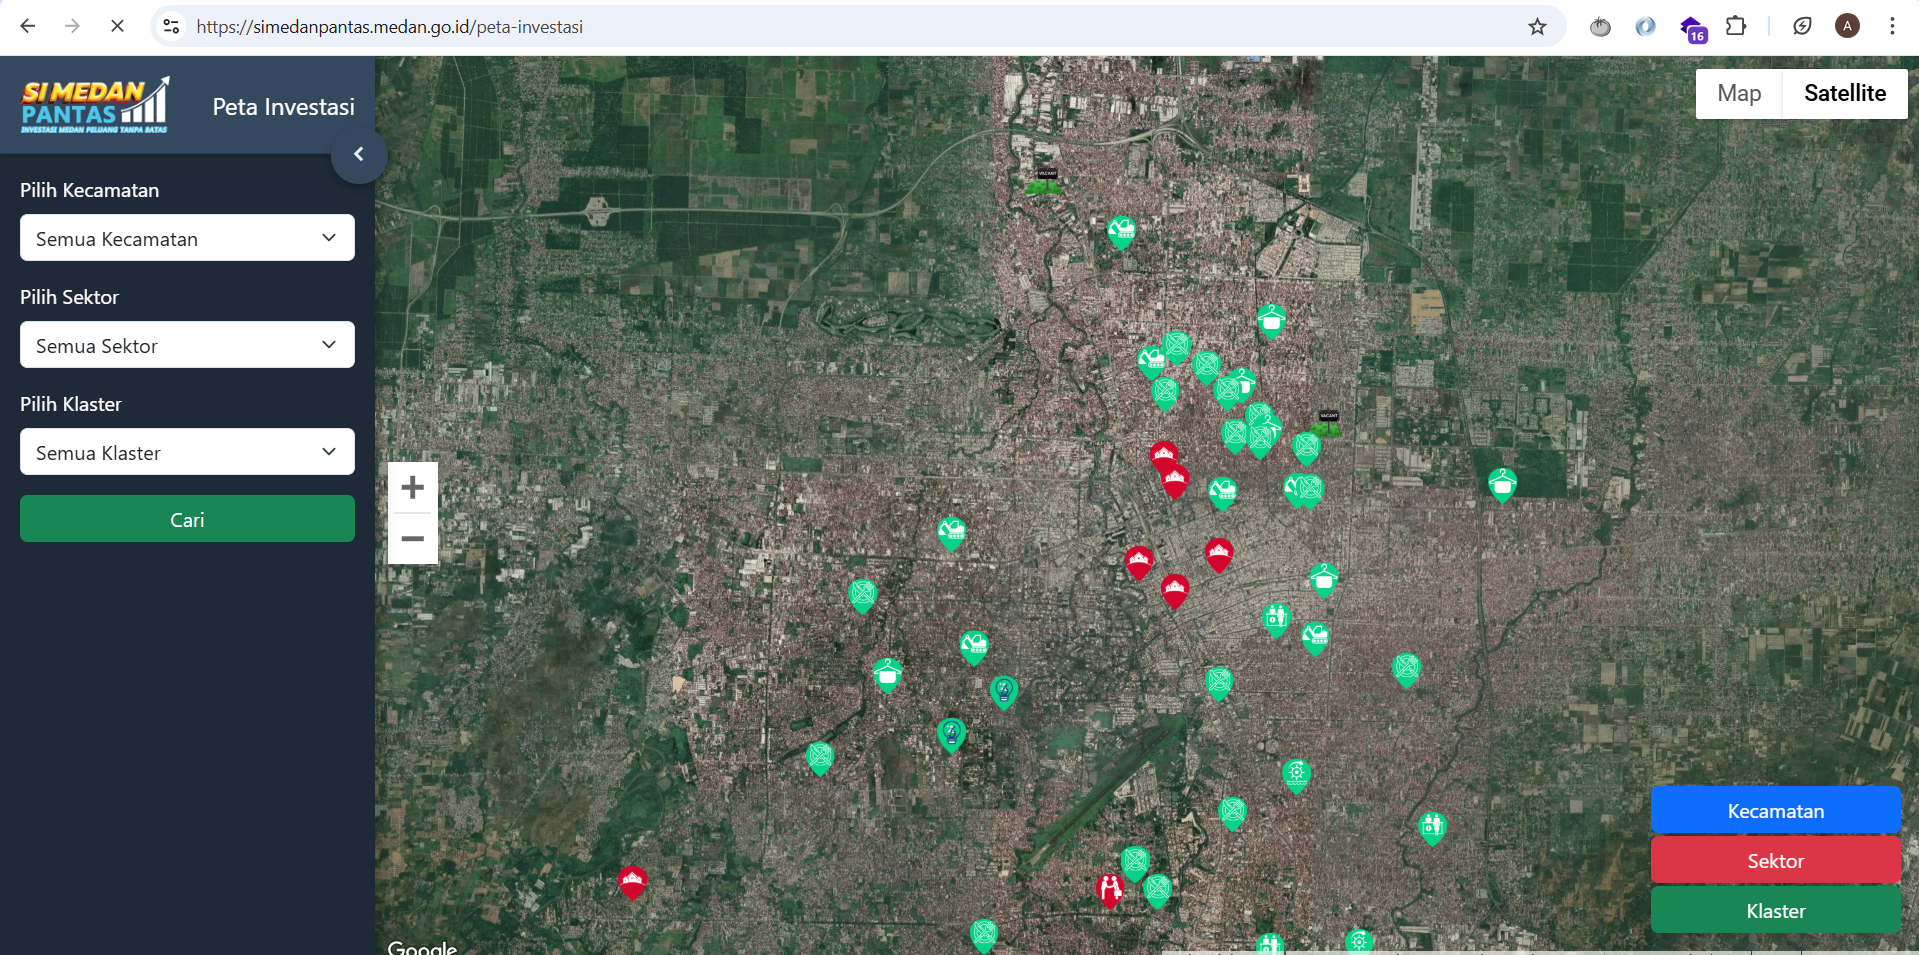Click the isolated red building marker in the southwest
The height and width of the screenshot is (955, 1919).
(x=632, y=883)
